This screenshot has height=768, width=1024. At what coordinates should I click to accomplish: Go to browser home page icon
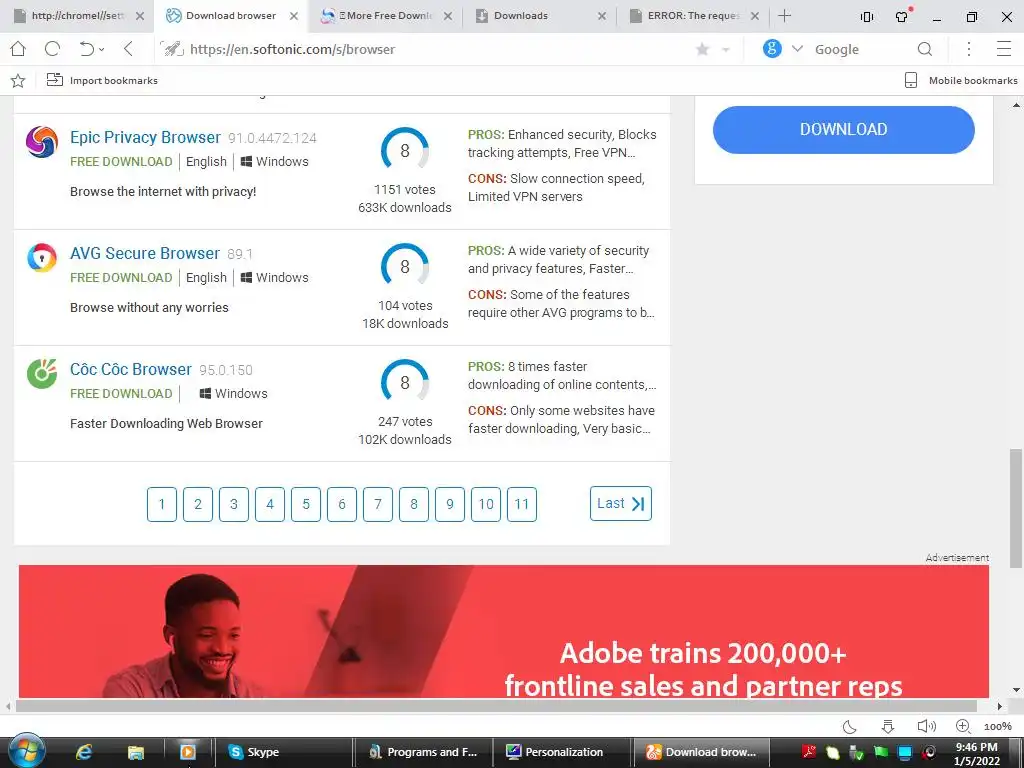pos(18,49)
